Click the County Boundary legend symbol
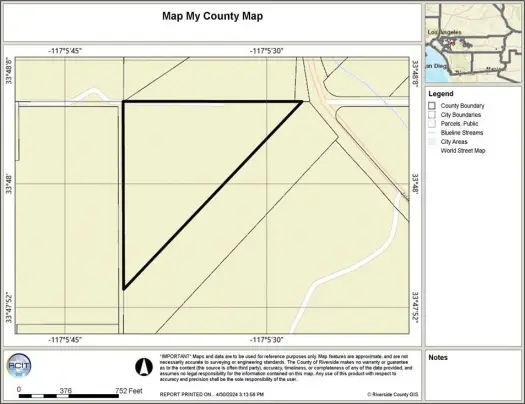The height and width of the screenshot is (404, 525). [x=432, y=106]
